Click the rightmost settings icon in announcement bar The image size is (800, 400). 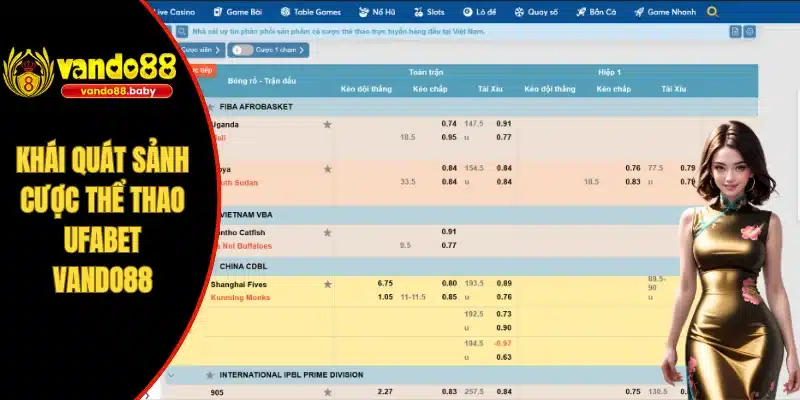click(749, 32)
